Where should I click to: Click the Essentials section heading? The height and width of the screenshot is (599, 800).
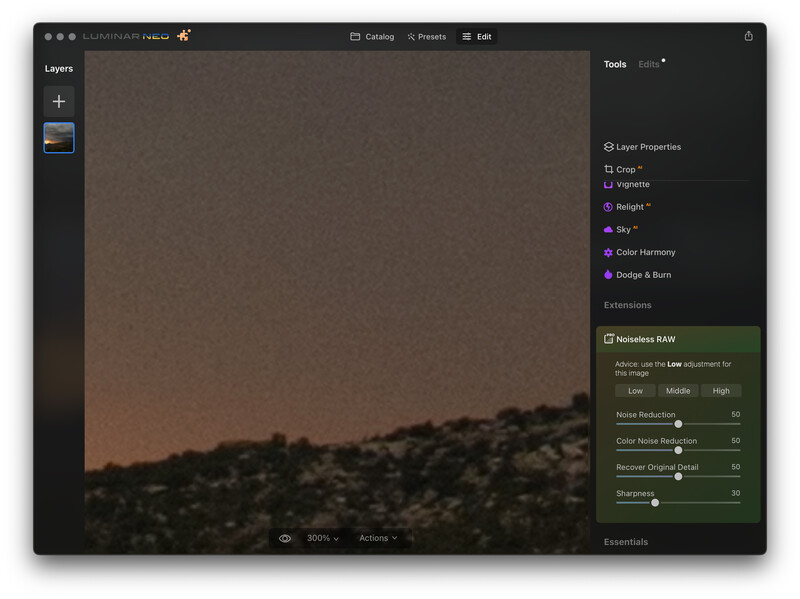[x=626, y=542]
